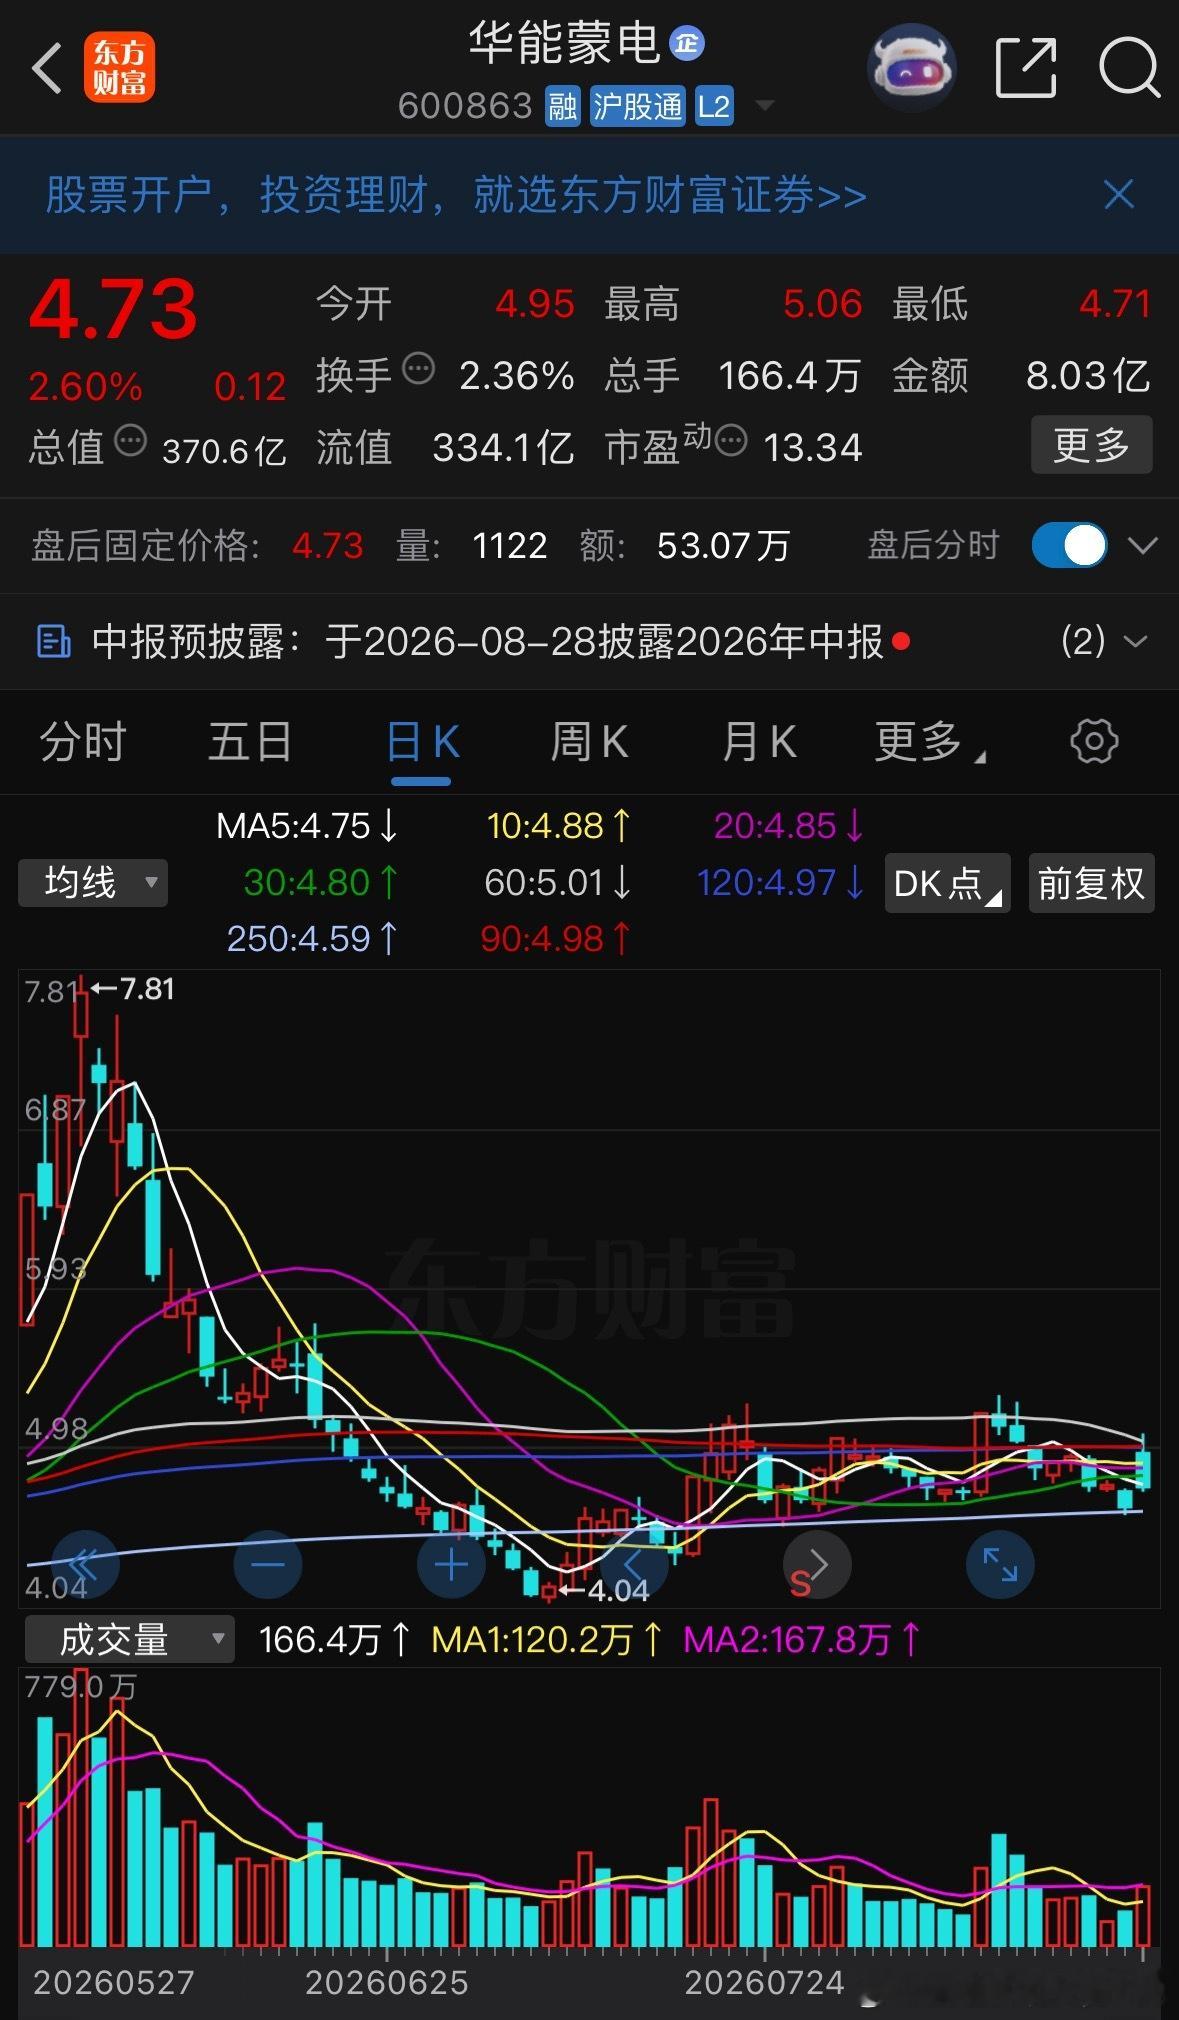Toggle the 盘后分时 switch

1069,545
